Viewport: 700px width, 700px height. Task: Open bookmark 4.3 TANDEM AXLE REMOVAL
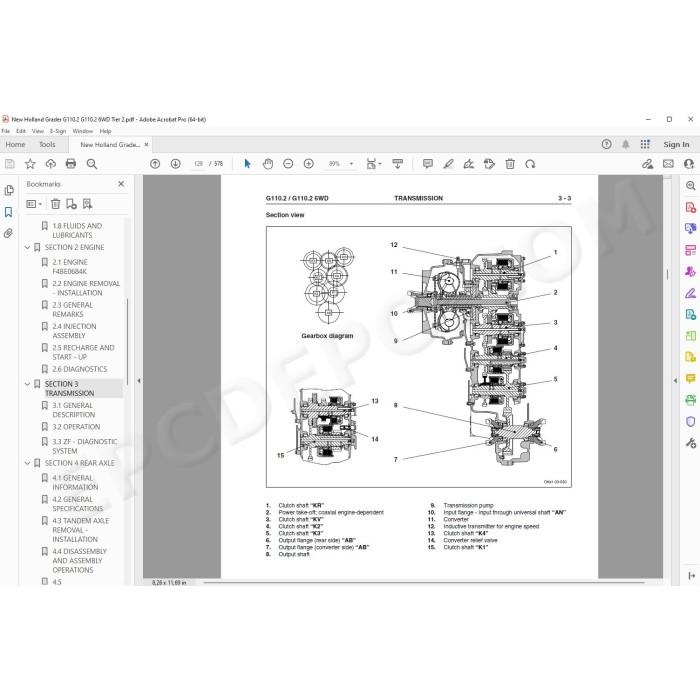80,530
